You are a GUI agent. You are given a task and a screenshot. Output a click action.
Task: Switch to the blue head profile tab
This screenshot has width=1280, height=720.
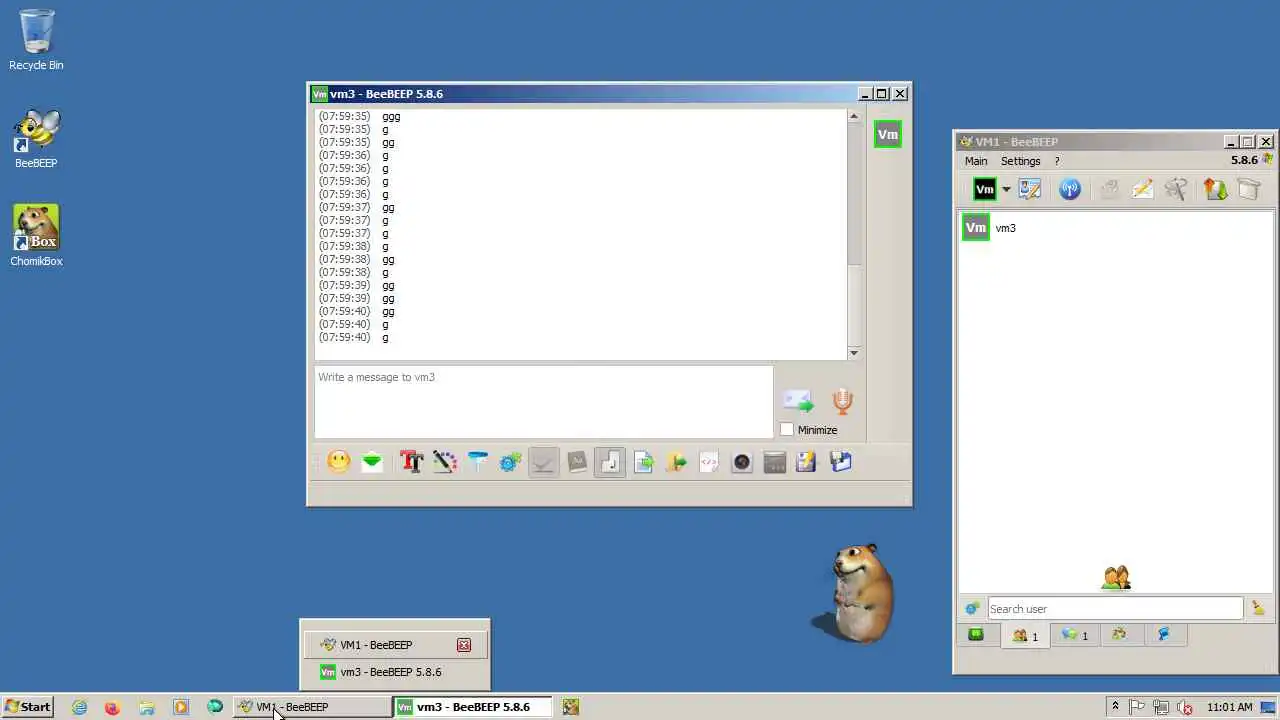pos(1164,635)
